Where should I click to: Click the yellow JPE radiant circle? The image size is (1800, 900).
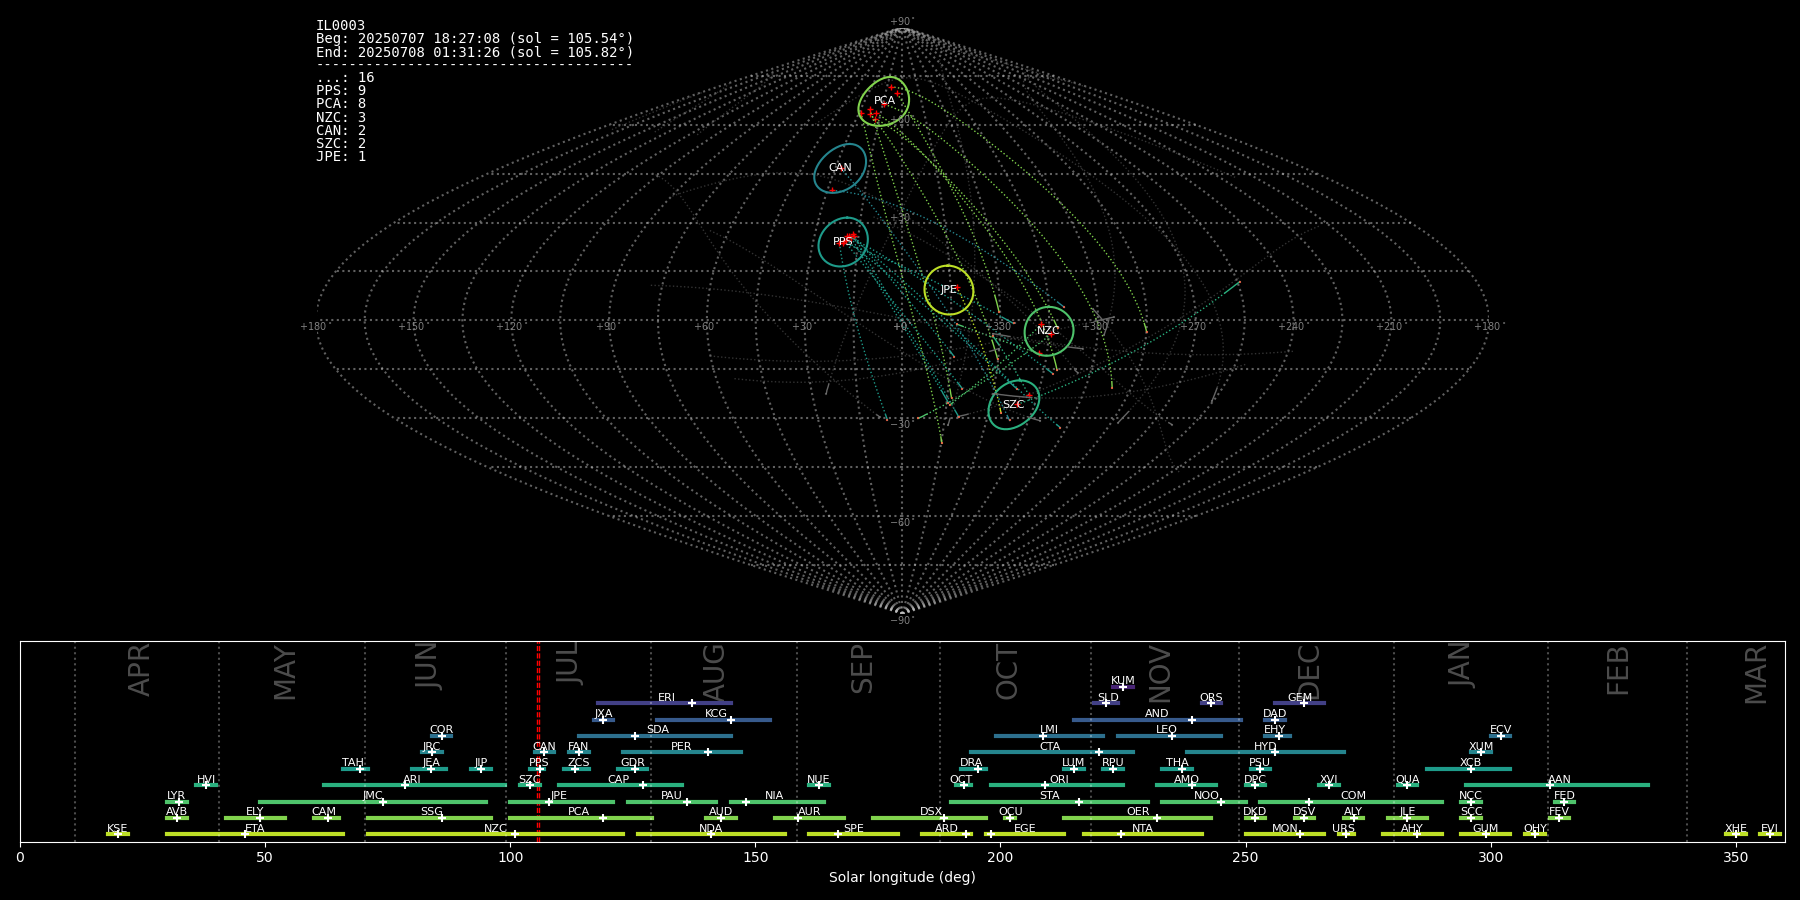(x=949, y=290)
